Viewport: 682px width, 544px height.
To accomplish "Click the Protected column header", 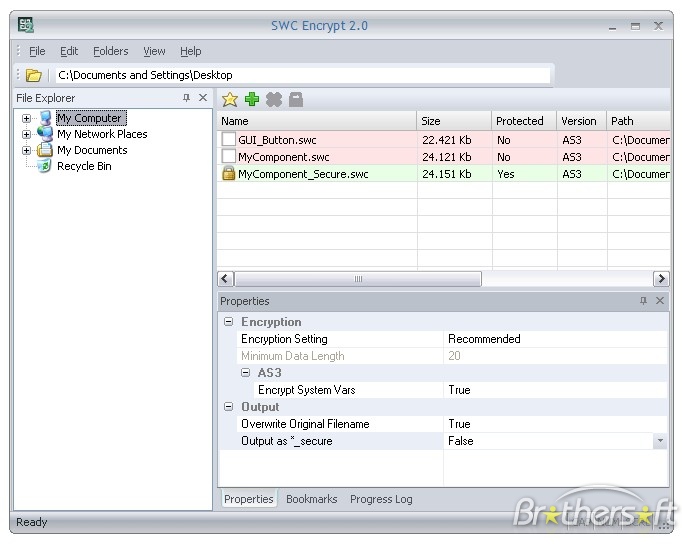I will [519, 121].
